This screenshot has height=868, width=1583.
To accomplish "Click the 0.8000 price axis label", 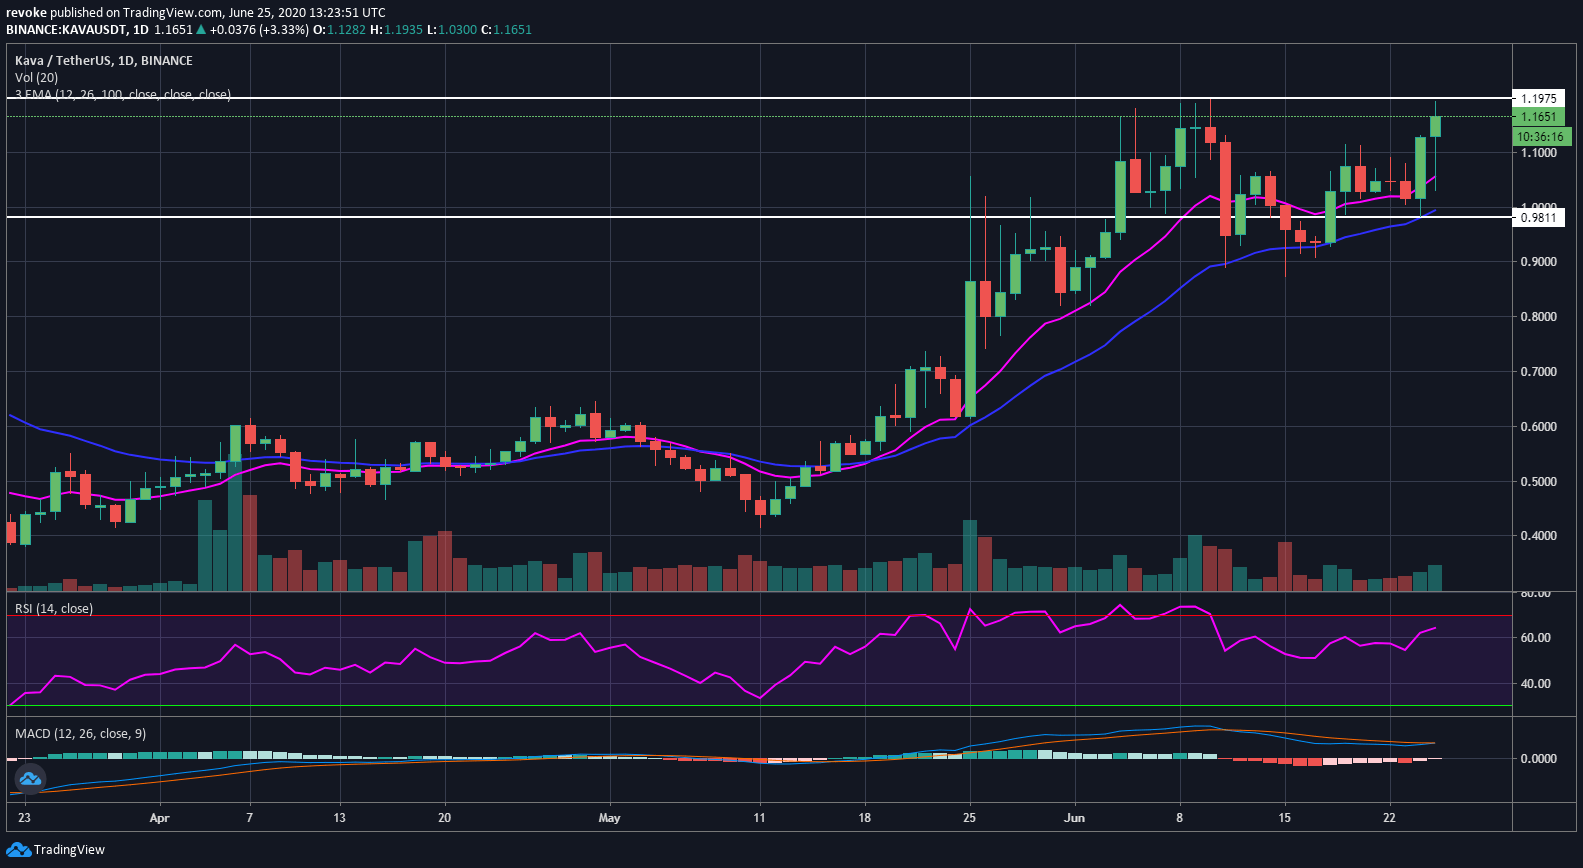I will coord(1539,317).
